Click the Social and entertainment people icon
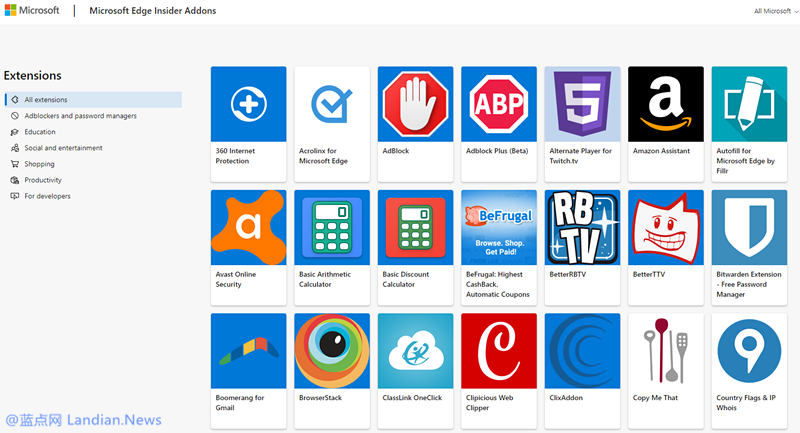 [15, 148]
